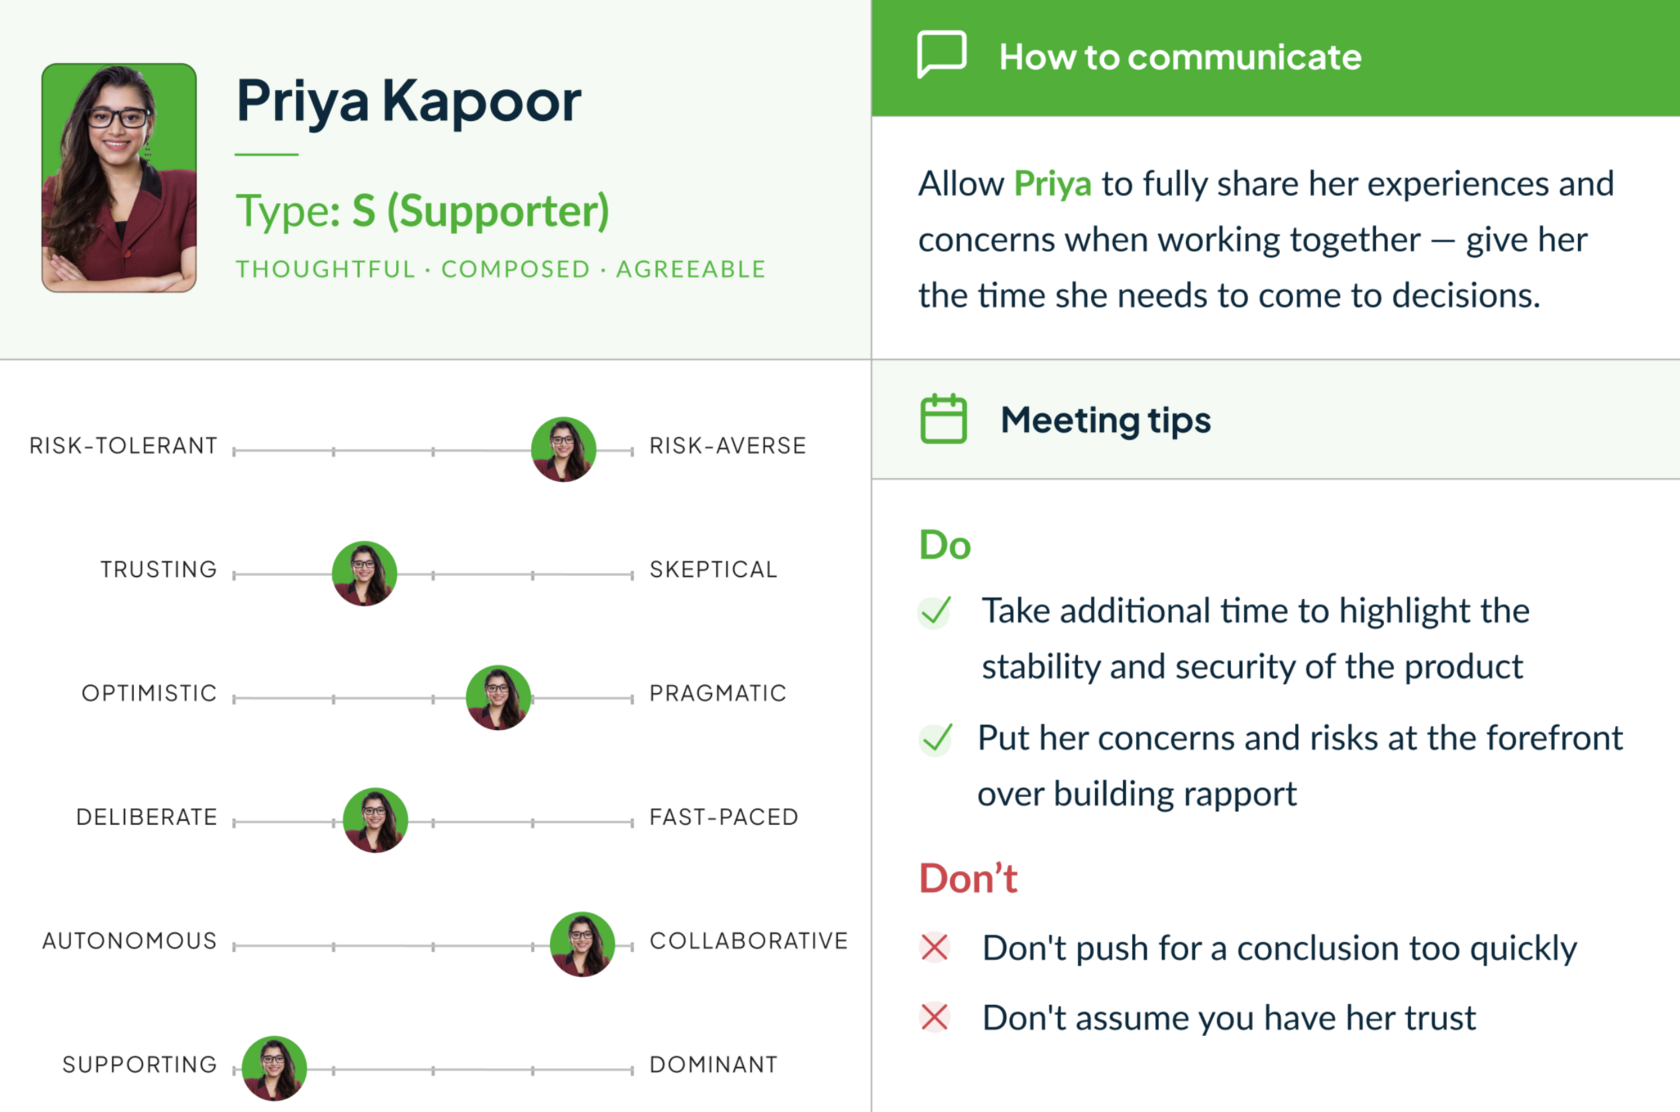Select the Meeting tips section header
This screenshot has width=1680, height=1112.
pos(1105,420)
